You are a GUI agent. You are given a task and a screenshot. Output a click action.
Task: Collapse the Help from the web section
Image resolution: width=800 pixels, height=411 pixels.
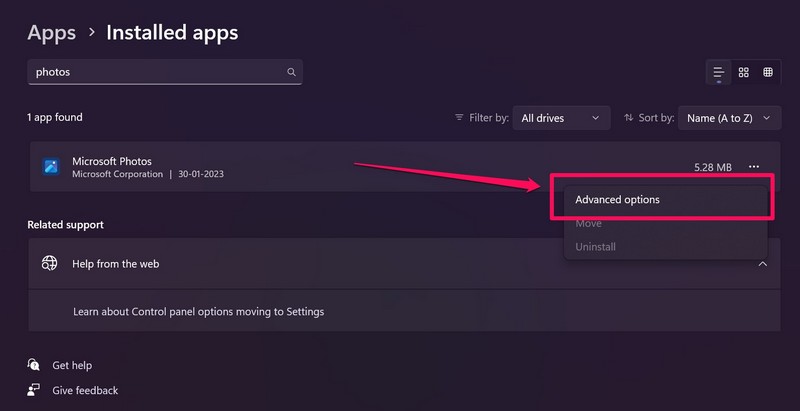[762, 264]
